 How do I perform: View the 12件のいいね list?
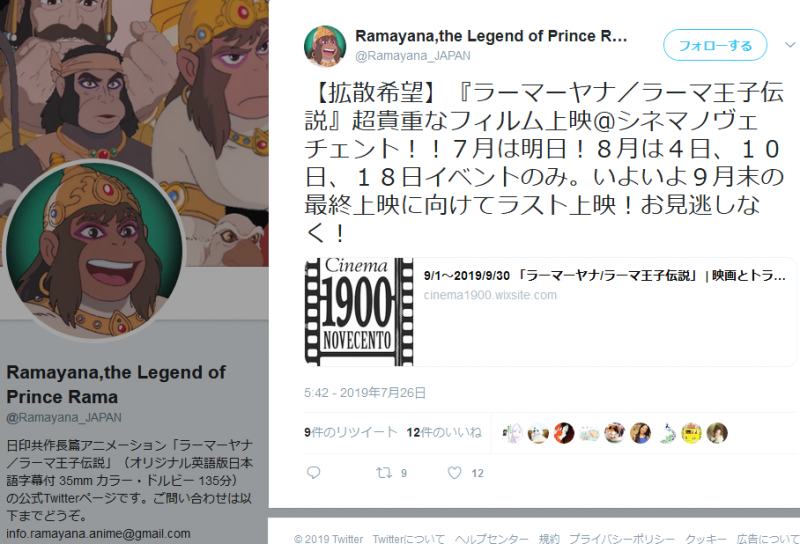(444, 432)
